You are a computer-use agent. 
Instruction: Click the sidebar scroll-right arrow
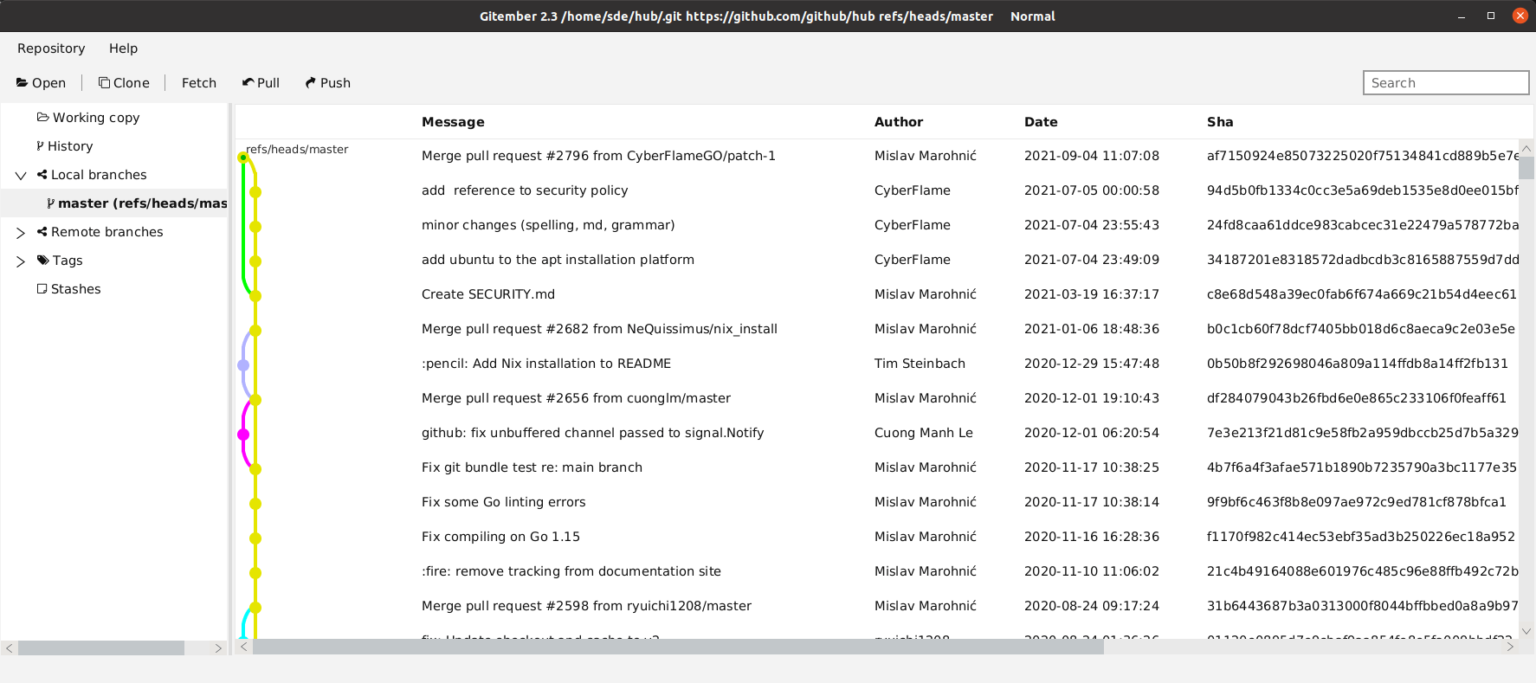click(x=219, y=648)
